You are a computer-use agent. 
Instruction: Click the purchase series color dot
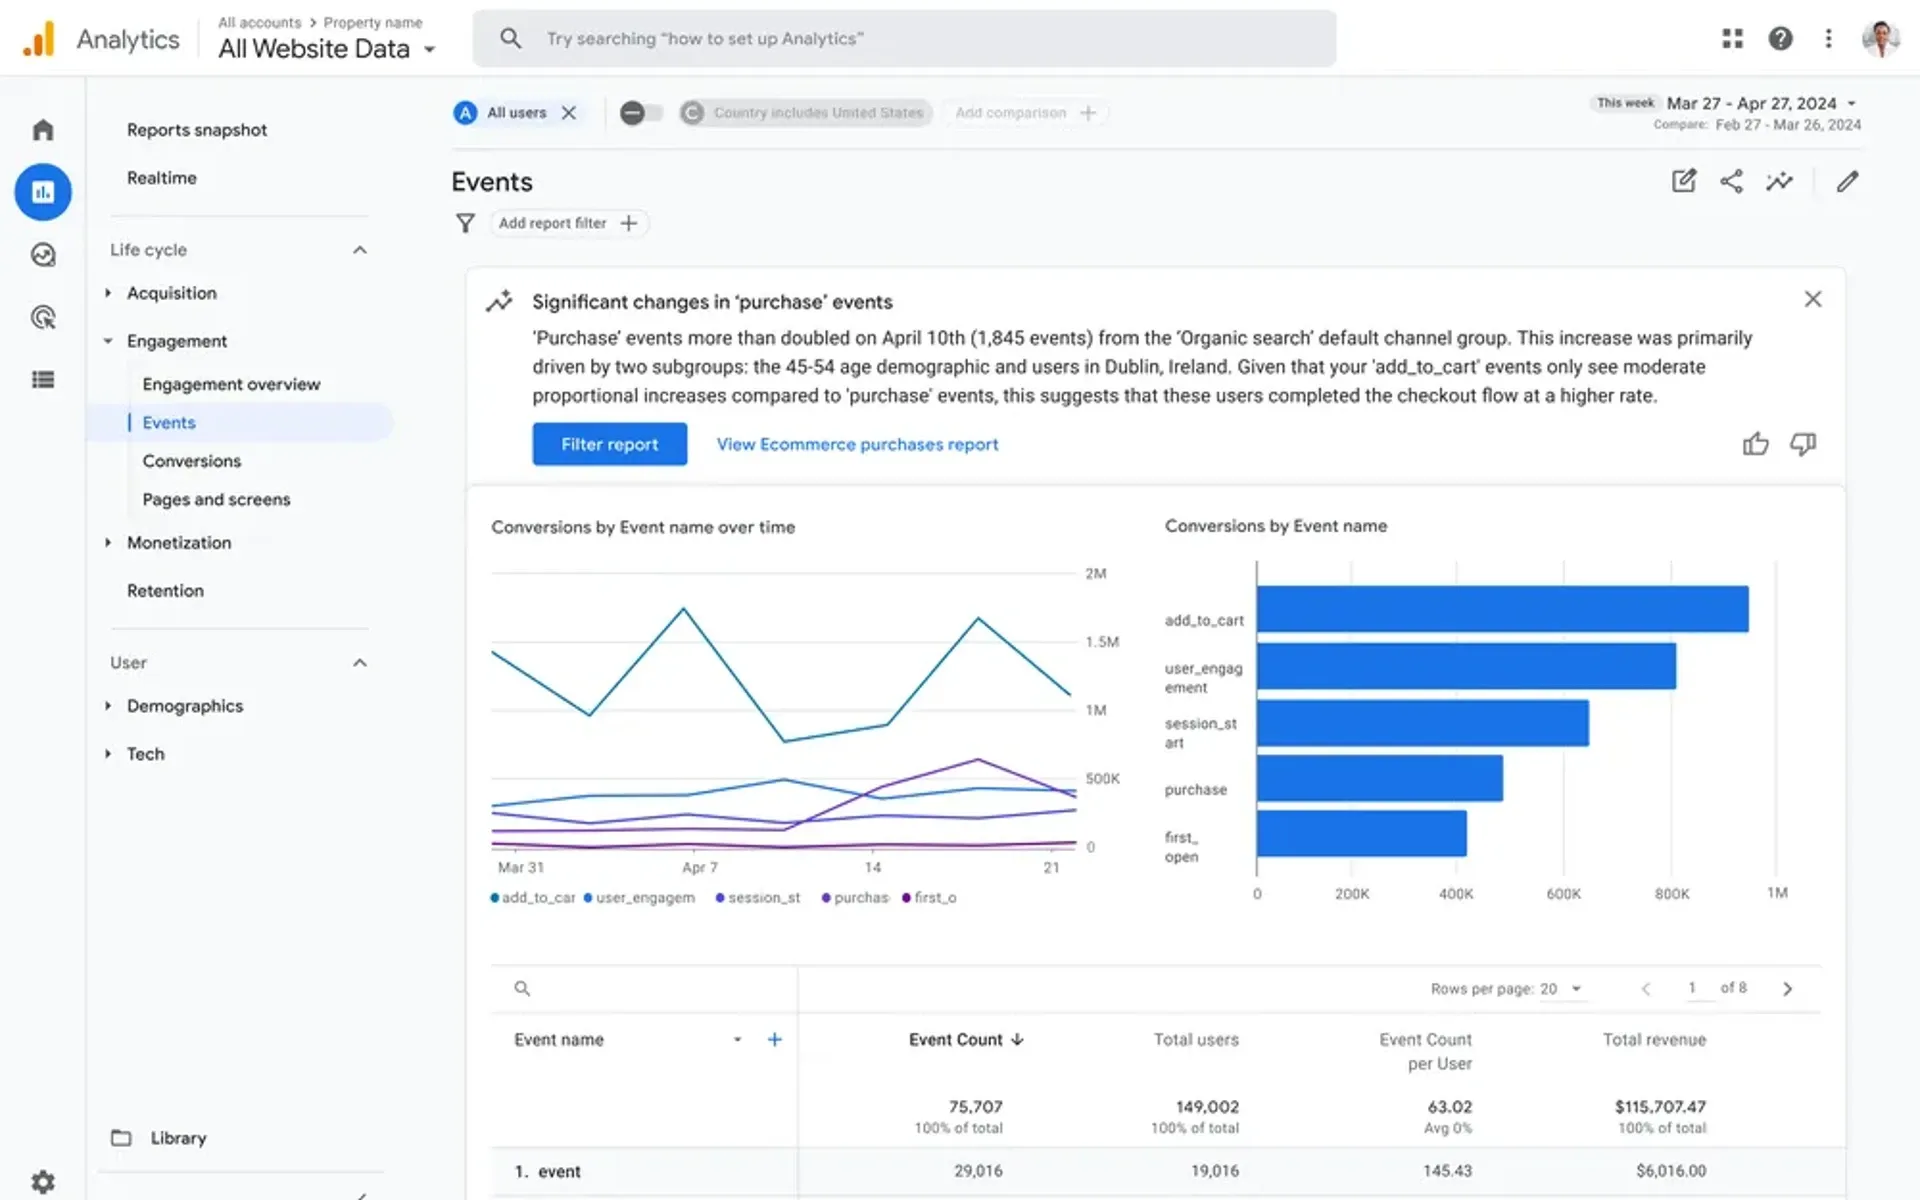click(x=826, y=897)
